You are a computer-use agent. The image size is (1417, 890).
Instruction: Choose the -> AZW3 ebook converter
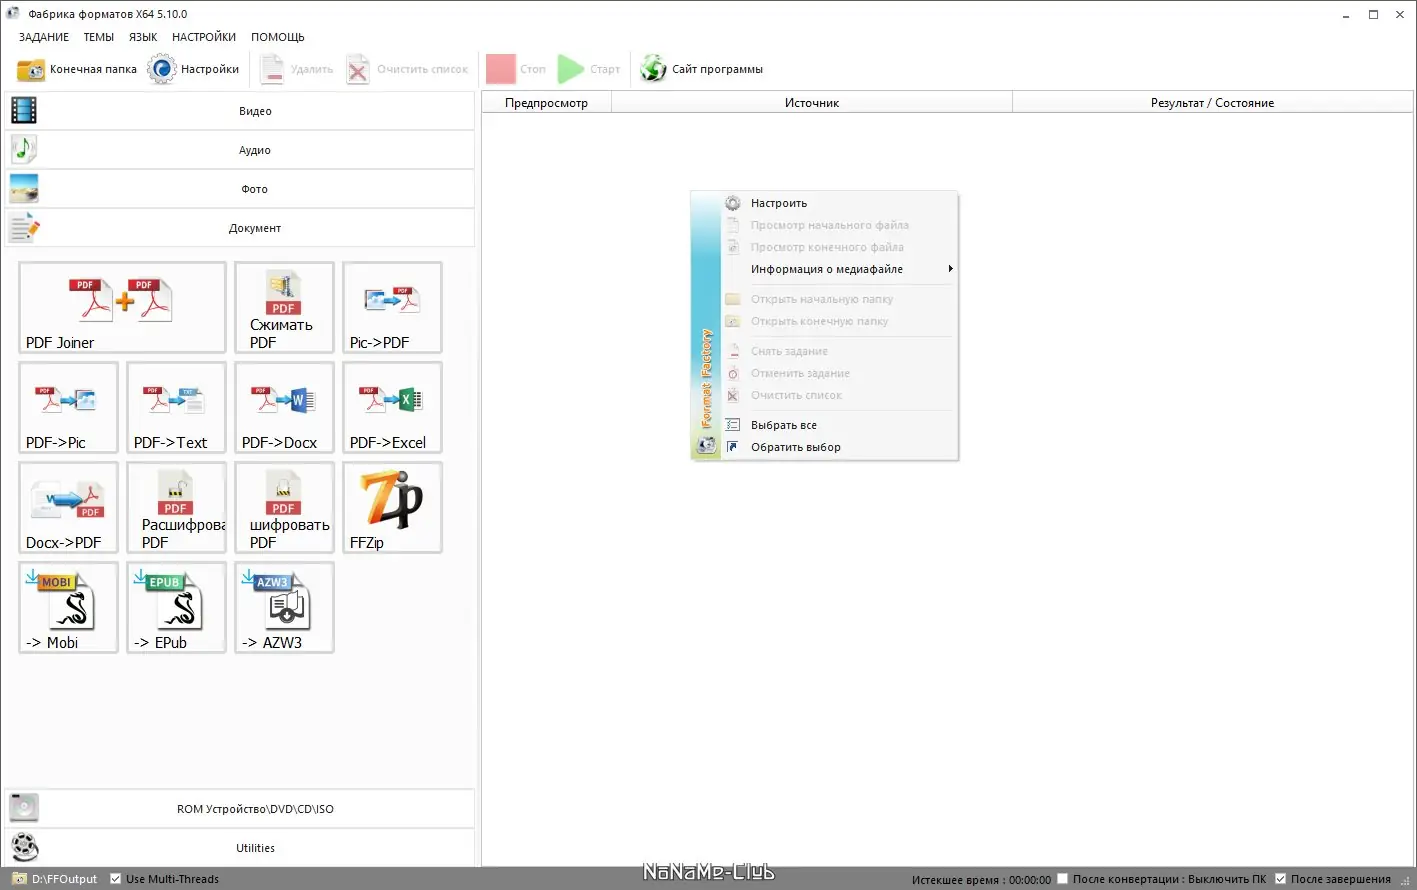(x=284, y=607)
